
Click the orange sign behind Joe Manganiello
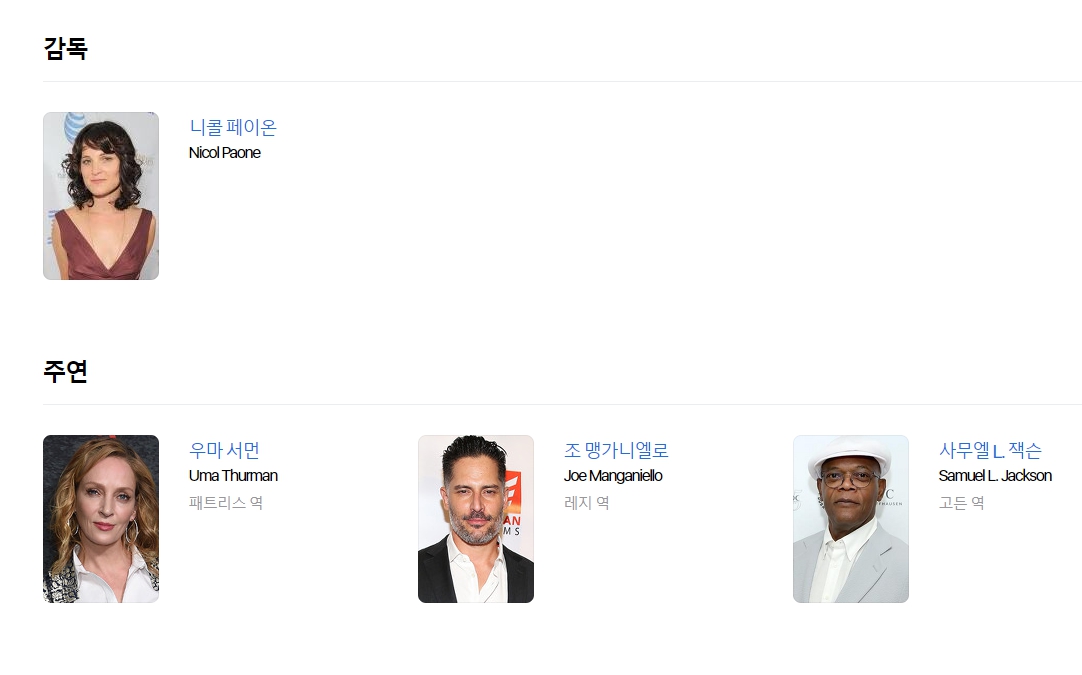tap(512, 502)
